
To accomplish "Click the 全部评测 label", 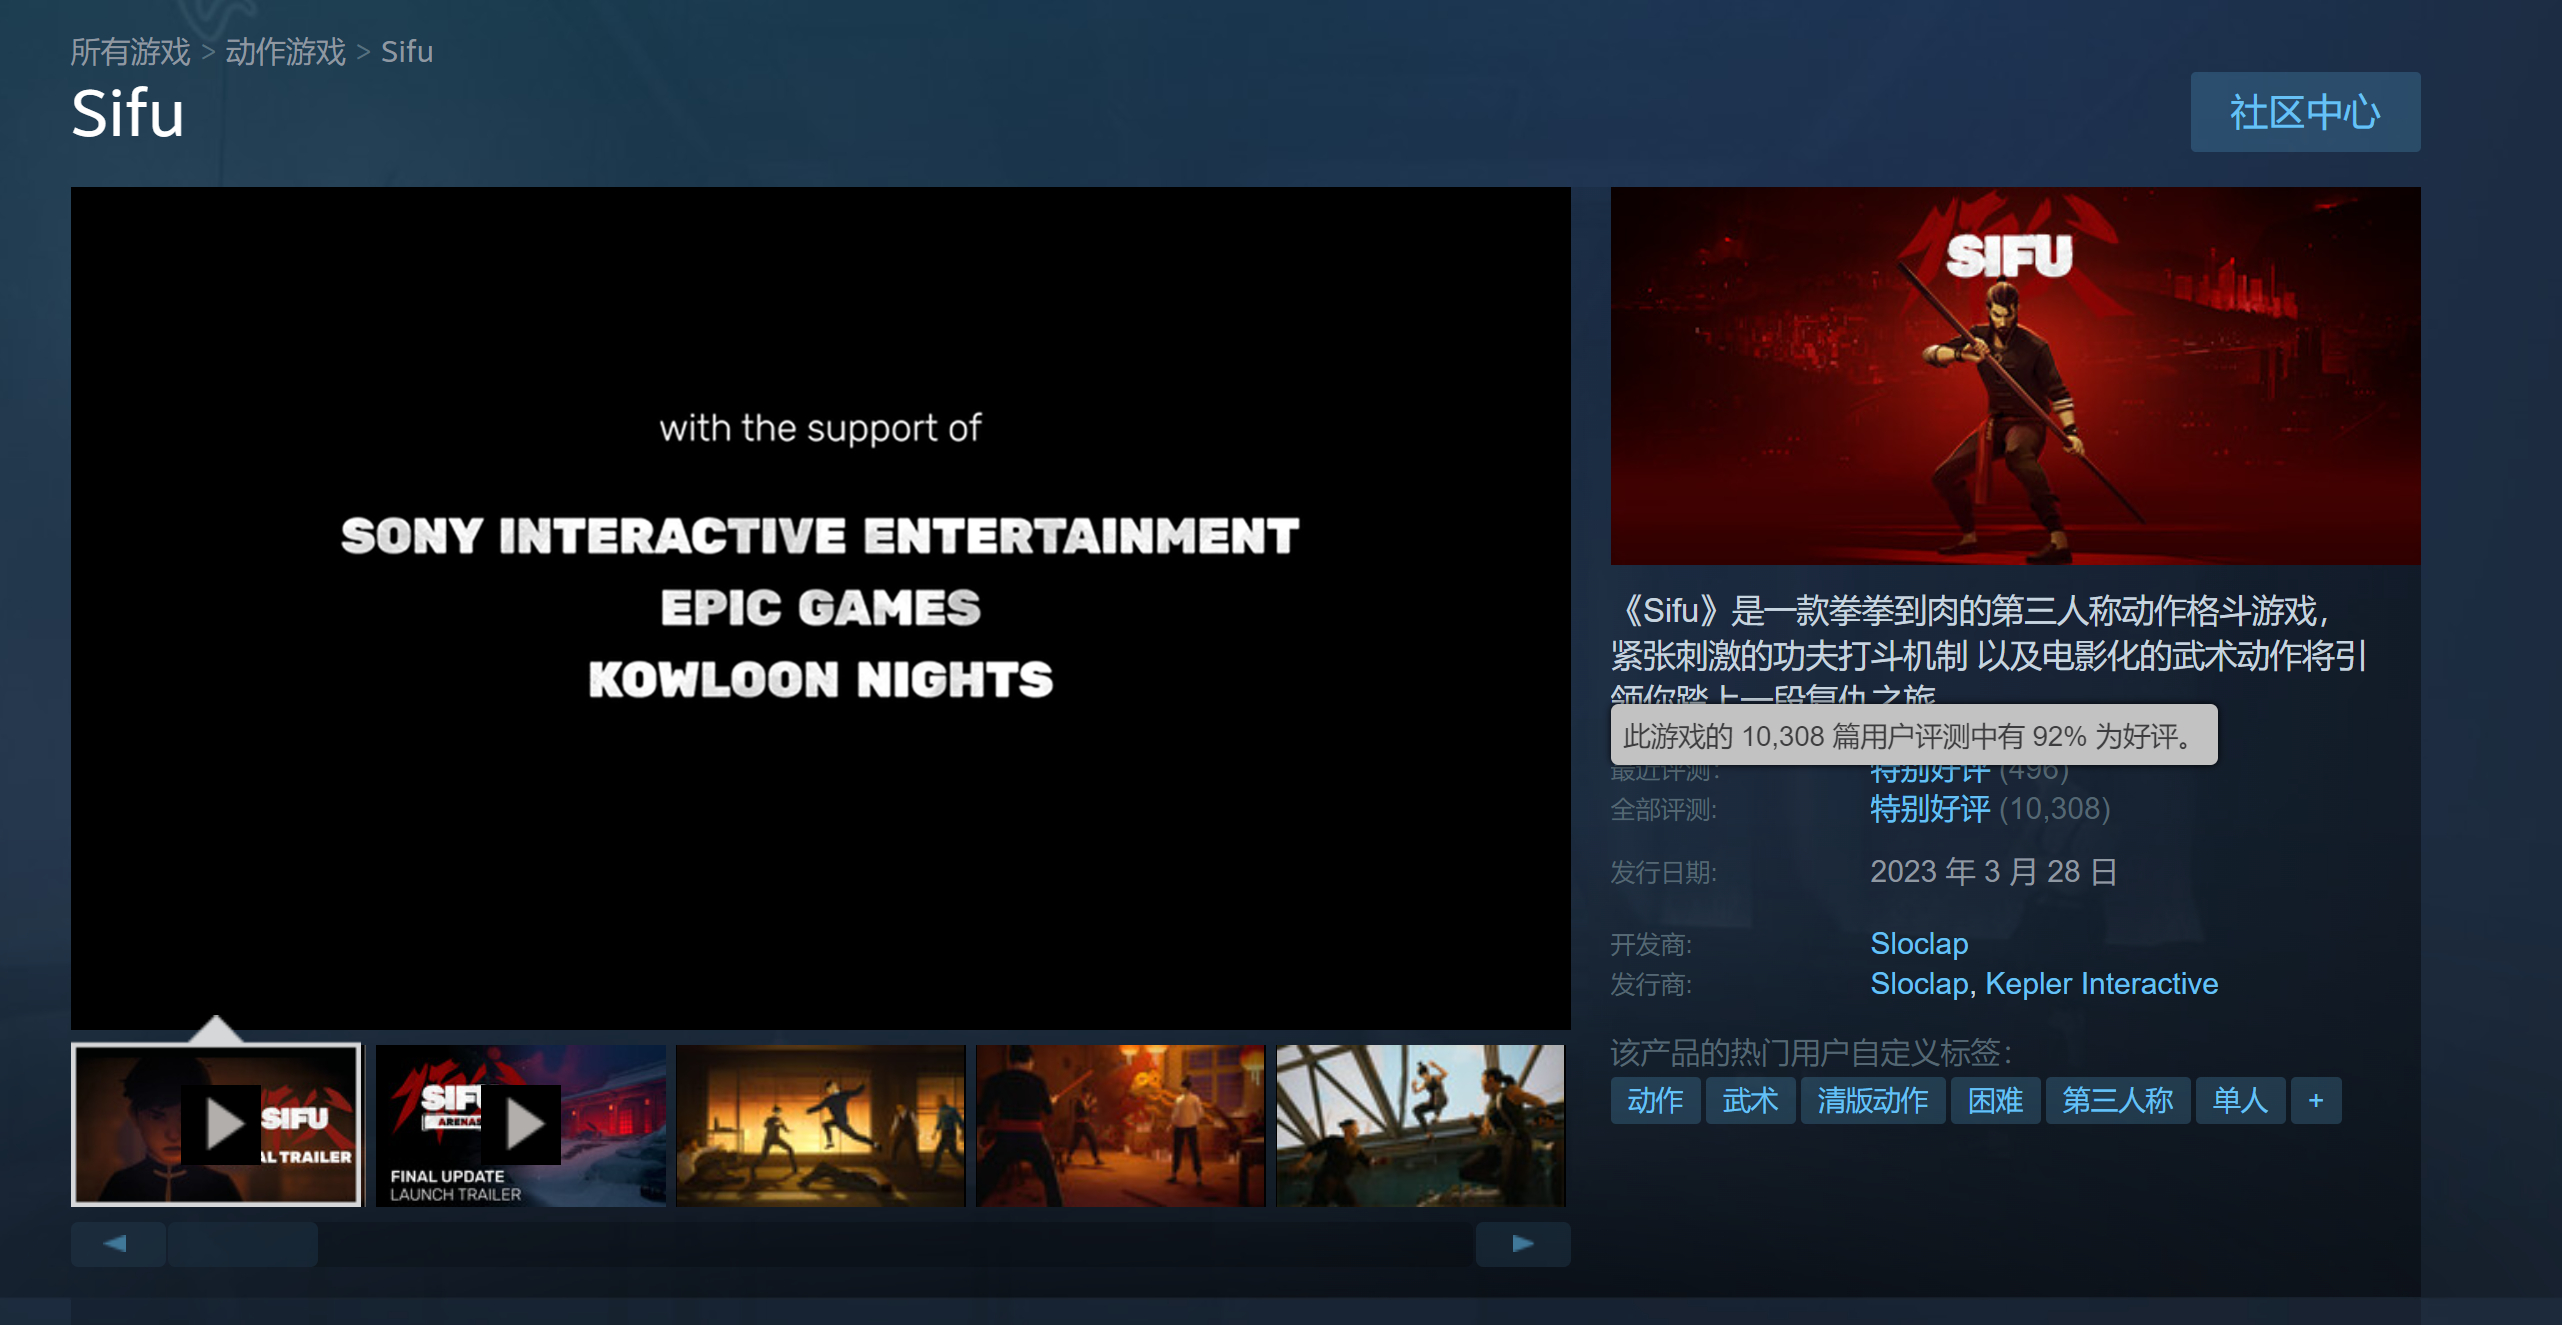I will tap(1663, 810).
